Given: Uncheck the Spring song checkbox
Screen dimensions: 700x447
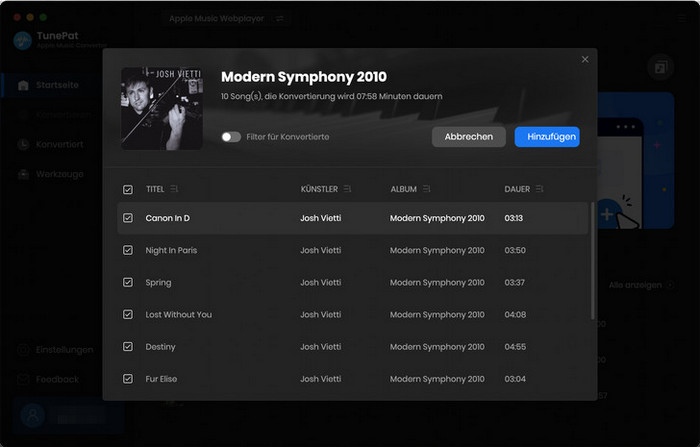Looking at the screenshot, I should [128, 282].
